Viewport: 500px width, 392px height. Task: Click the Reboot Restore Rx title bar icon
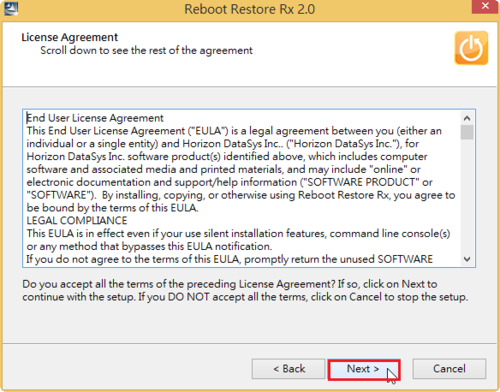(11, 8)
